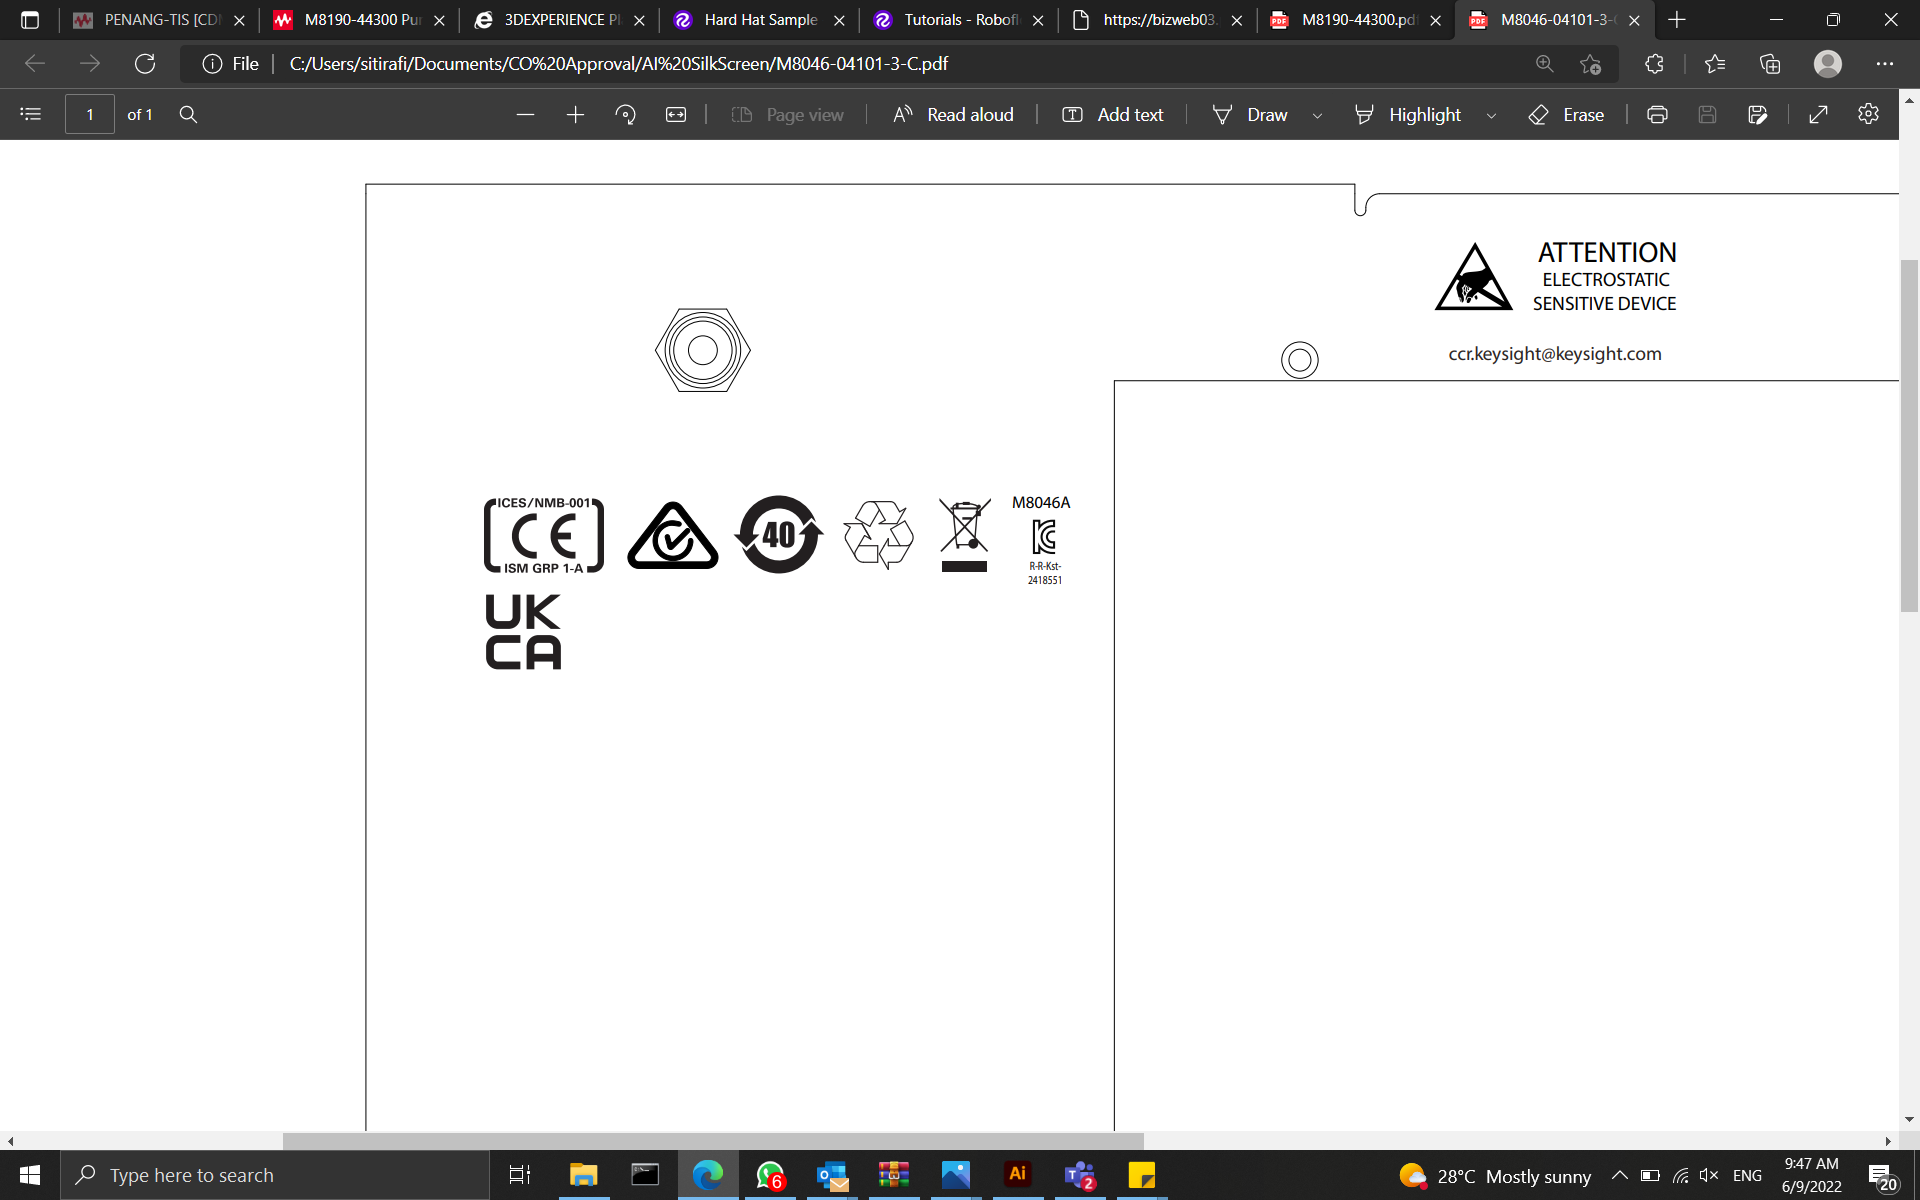The height and width of the screenshot is (1200, 1920).
Task: Expand the Draw options dropdown arrow
Action: 1317,116
